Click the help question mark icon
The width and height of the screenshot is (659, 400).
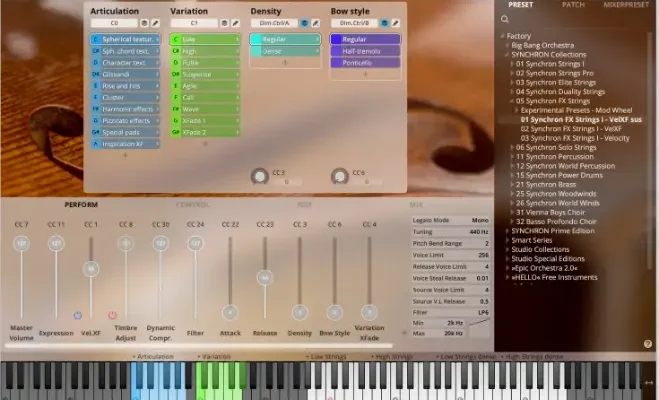pyautogui.click(x=647, y=343)
